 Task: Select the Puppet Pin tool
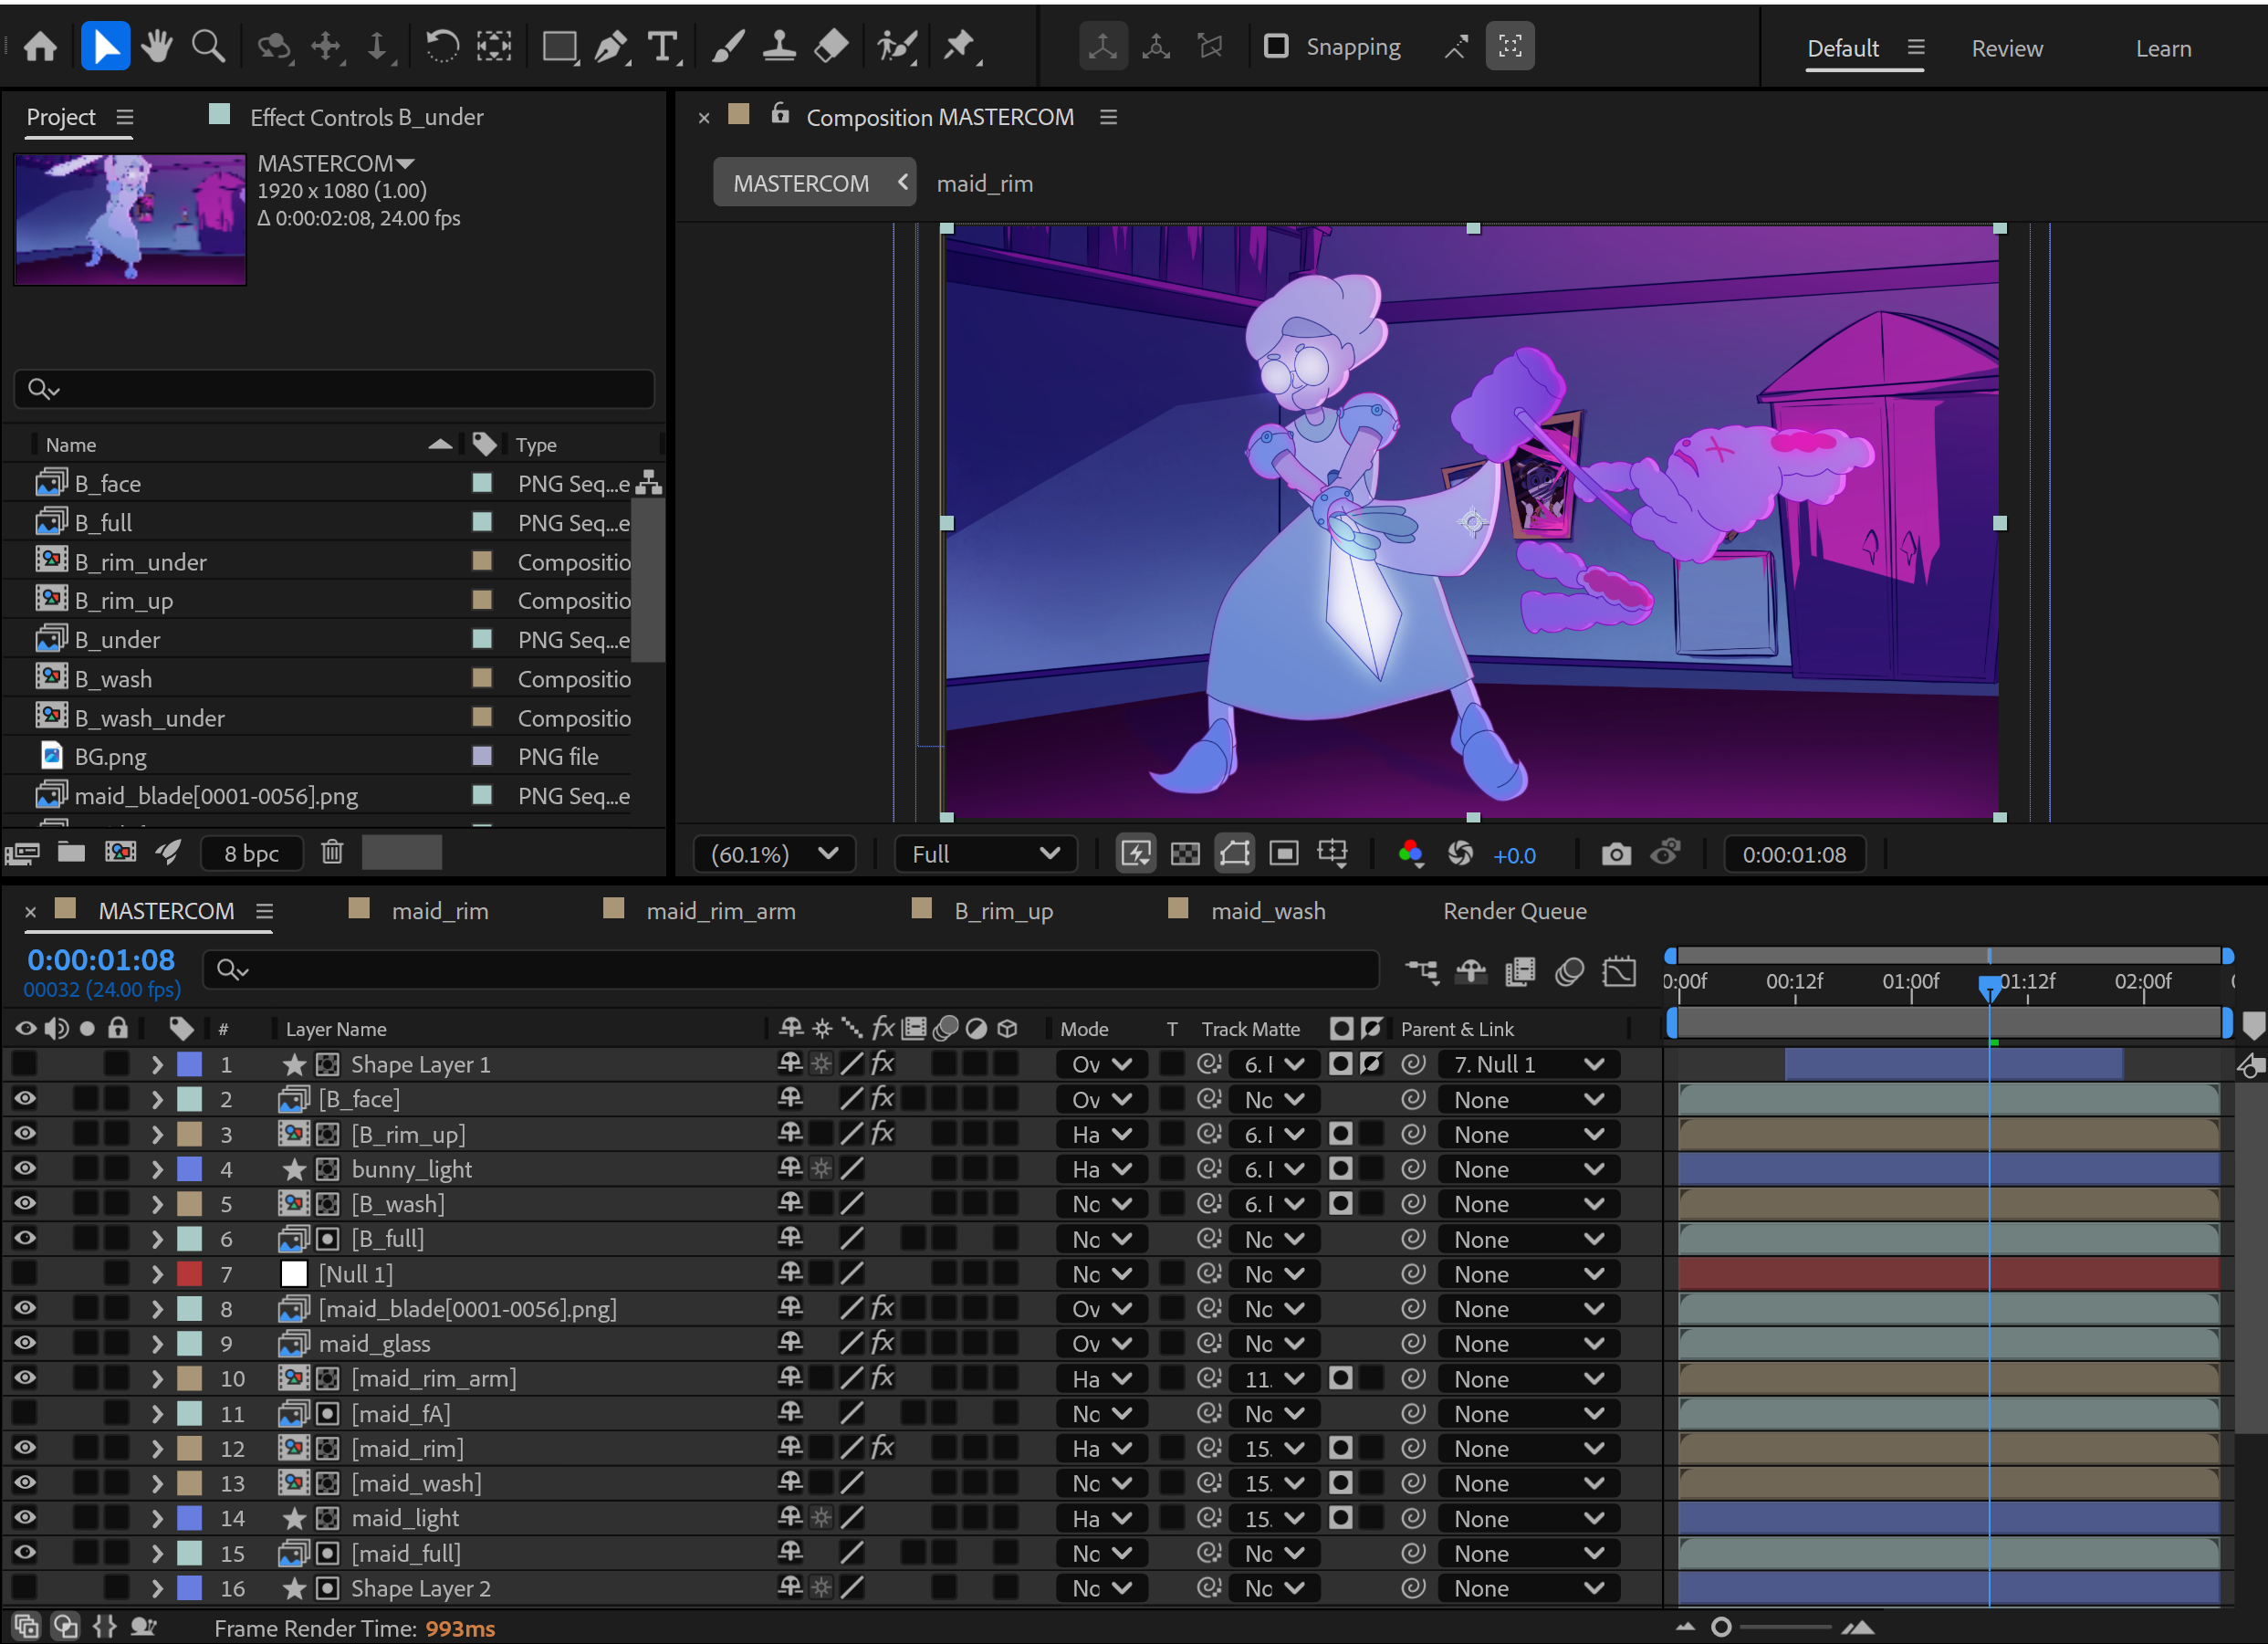pyautogui.click(x=960, y=46)
